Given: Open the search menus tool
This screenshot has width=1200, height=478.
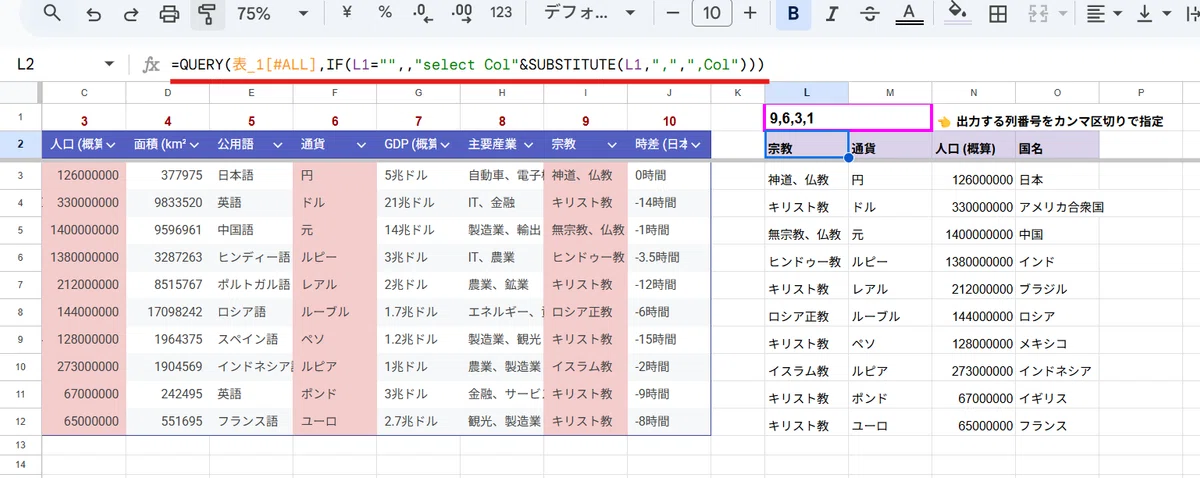Looking at the screenshot, I should point(52,14).
